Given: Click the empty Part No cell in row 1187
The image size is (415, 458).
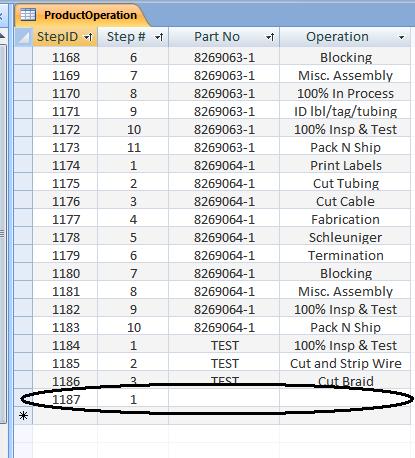Looking at the screenshot, I should coord(224,399).
